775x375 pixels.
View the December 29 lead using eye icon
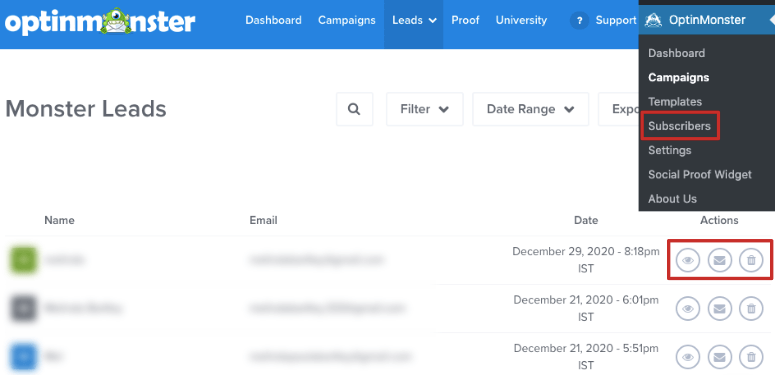(688, 260)
